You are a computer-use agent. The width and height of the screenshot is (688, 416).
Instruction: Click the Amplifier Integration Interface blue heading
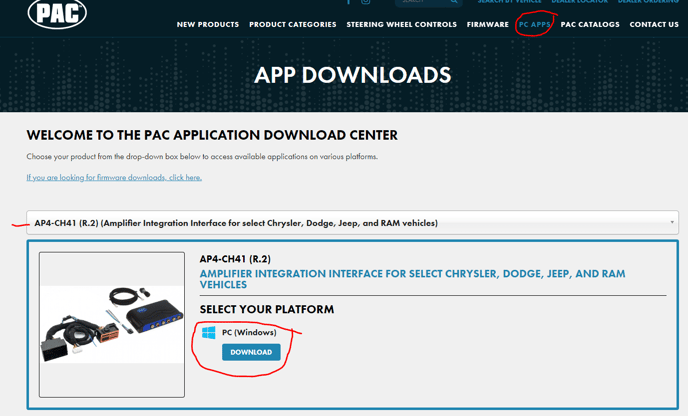coord(412,279)
